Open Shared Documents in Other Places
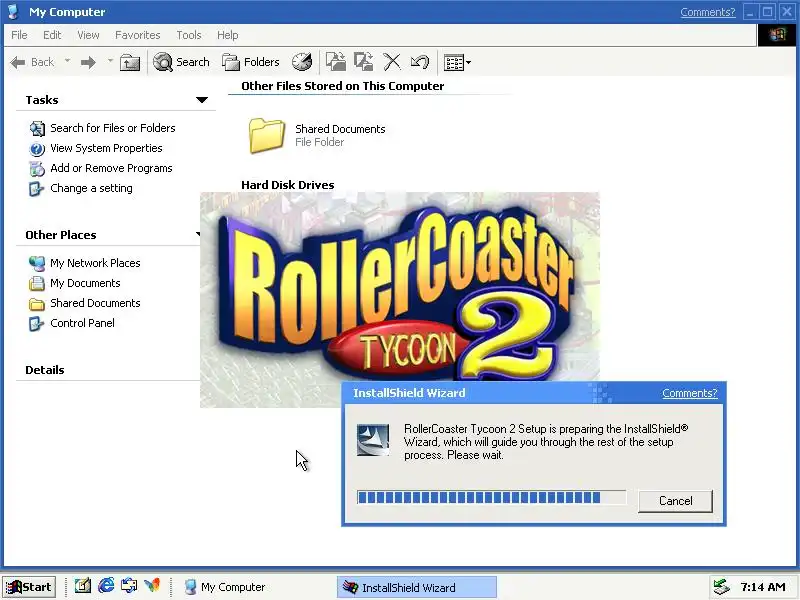 tap(95, 303)
